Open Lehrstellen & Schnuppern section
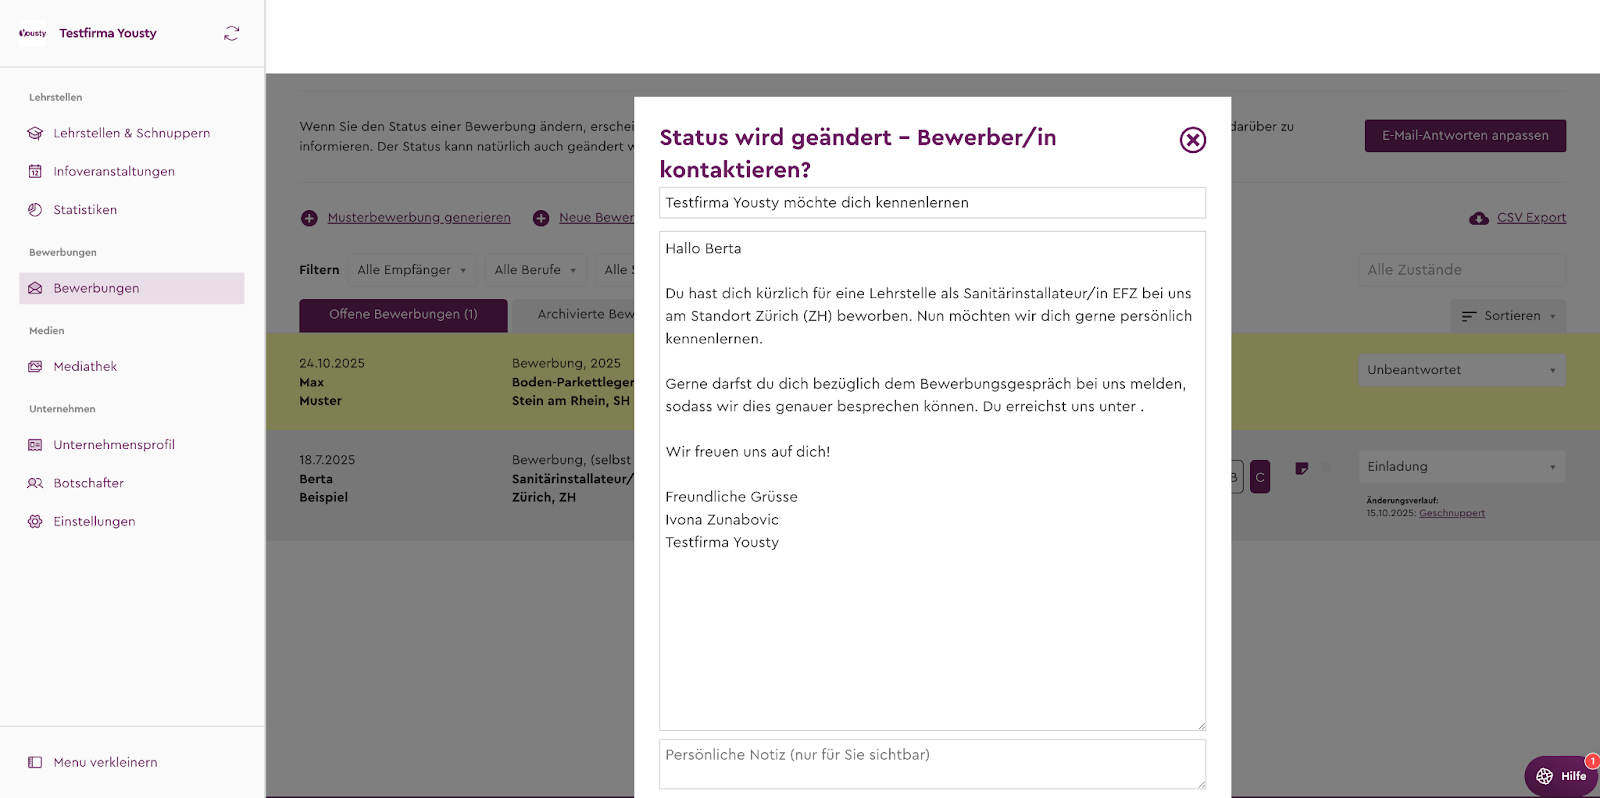 click(131, 133)
